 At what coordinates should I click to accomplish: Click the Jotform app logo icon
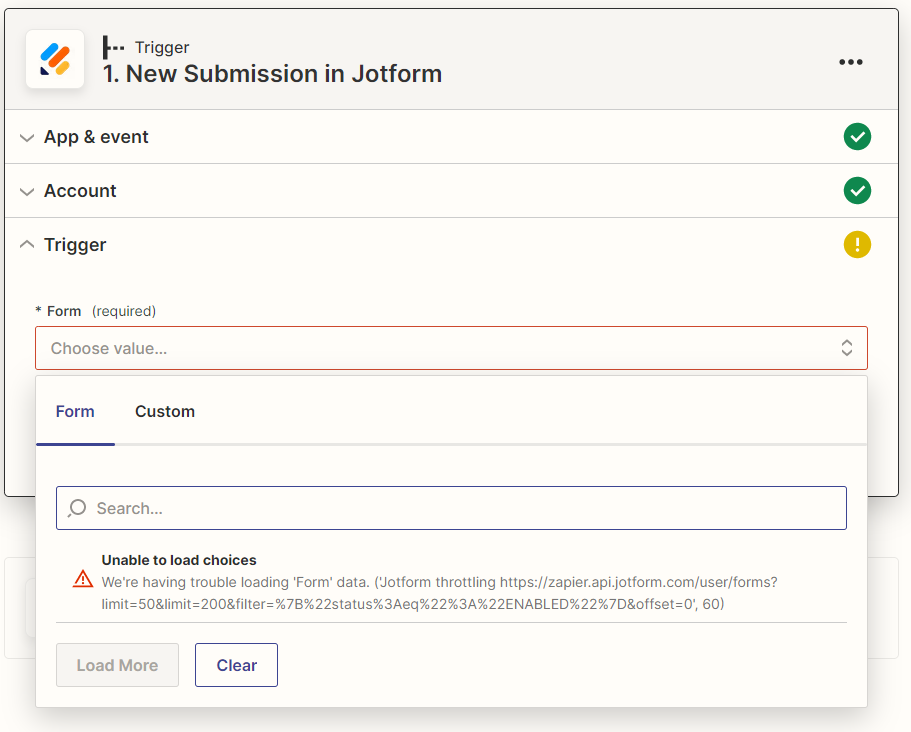pos(55,59)
